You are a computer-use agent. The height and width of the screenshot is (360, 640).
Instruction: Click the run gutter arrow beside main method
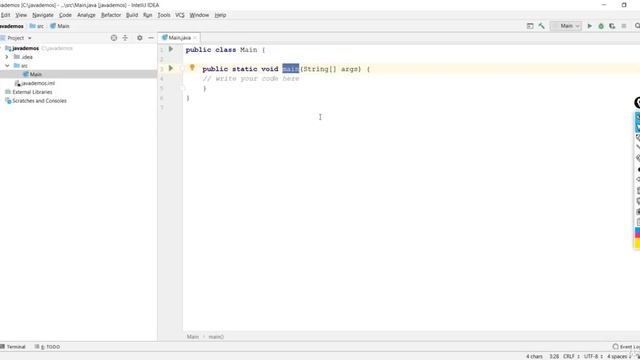point(171,69)
